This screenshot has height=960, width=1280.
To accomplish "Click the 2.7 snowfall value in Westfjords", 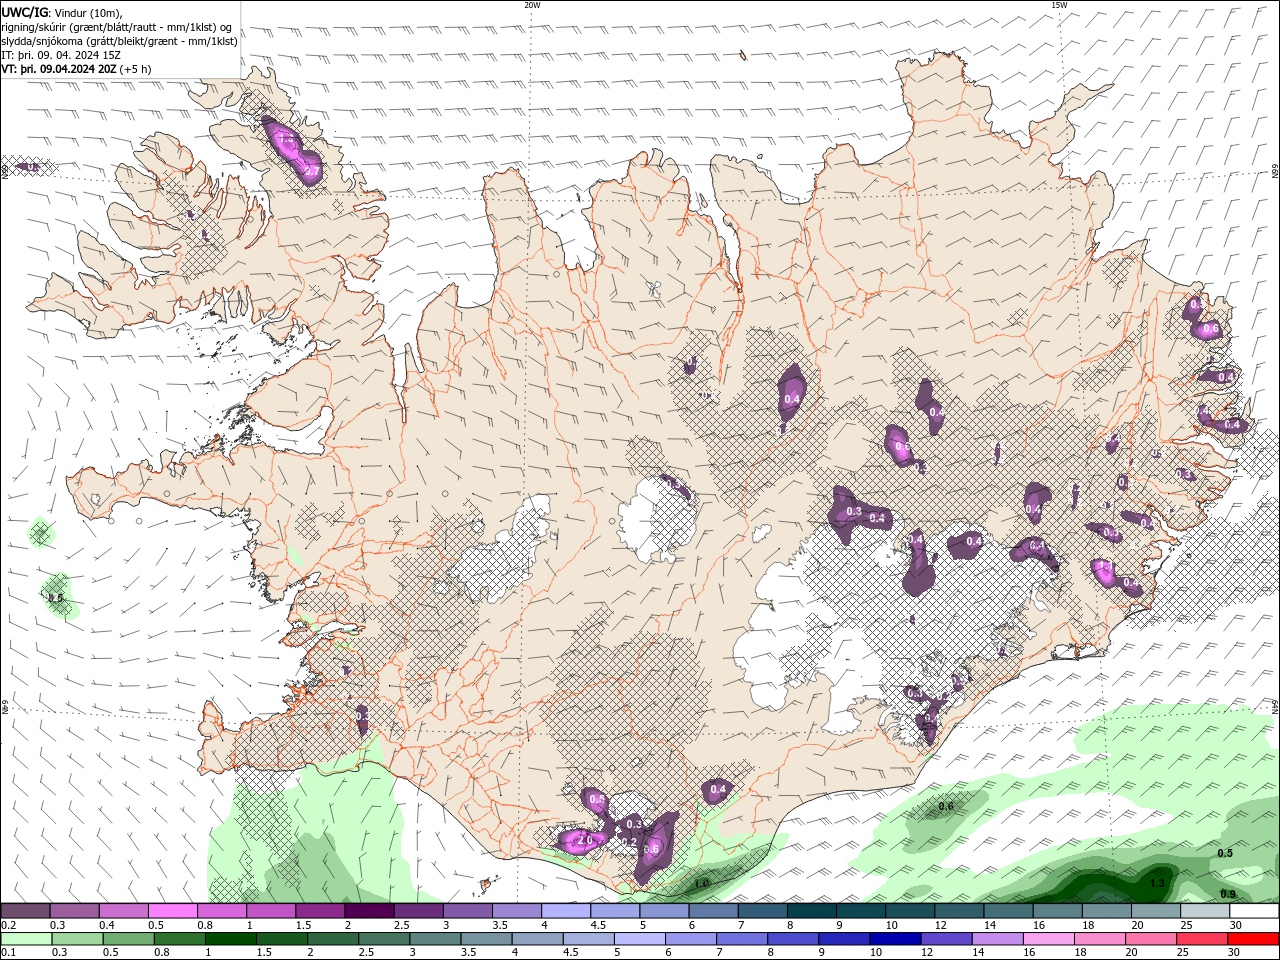I will coord(312,172).
